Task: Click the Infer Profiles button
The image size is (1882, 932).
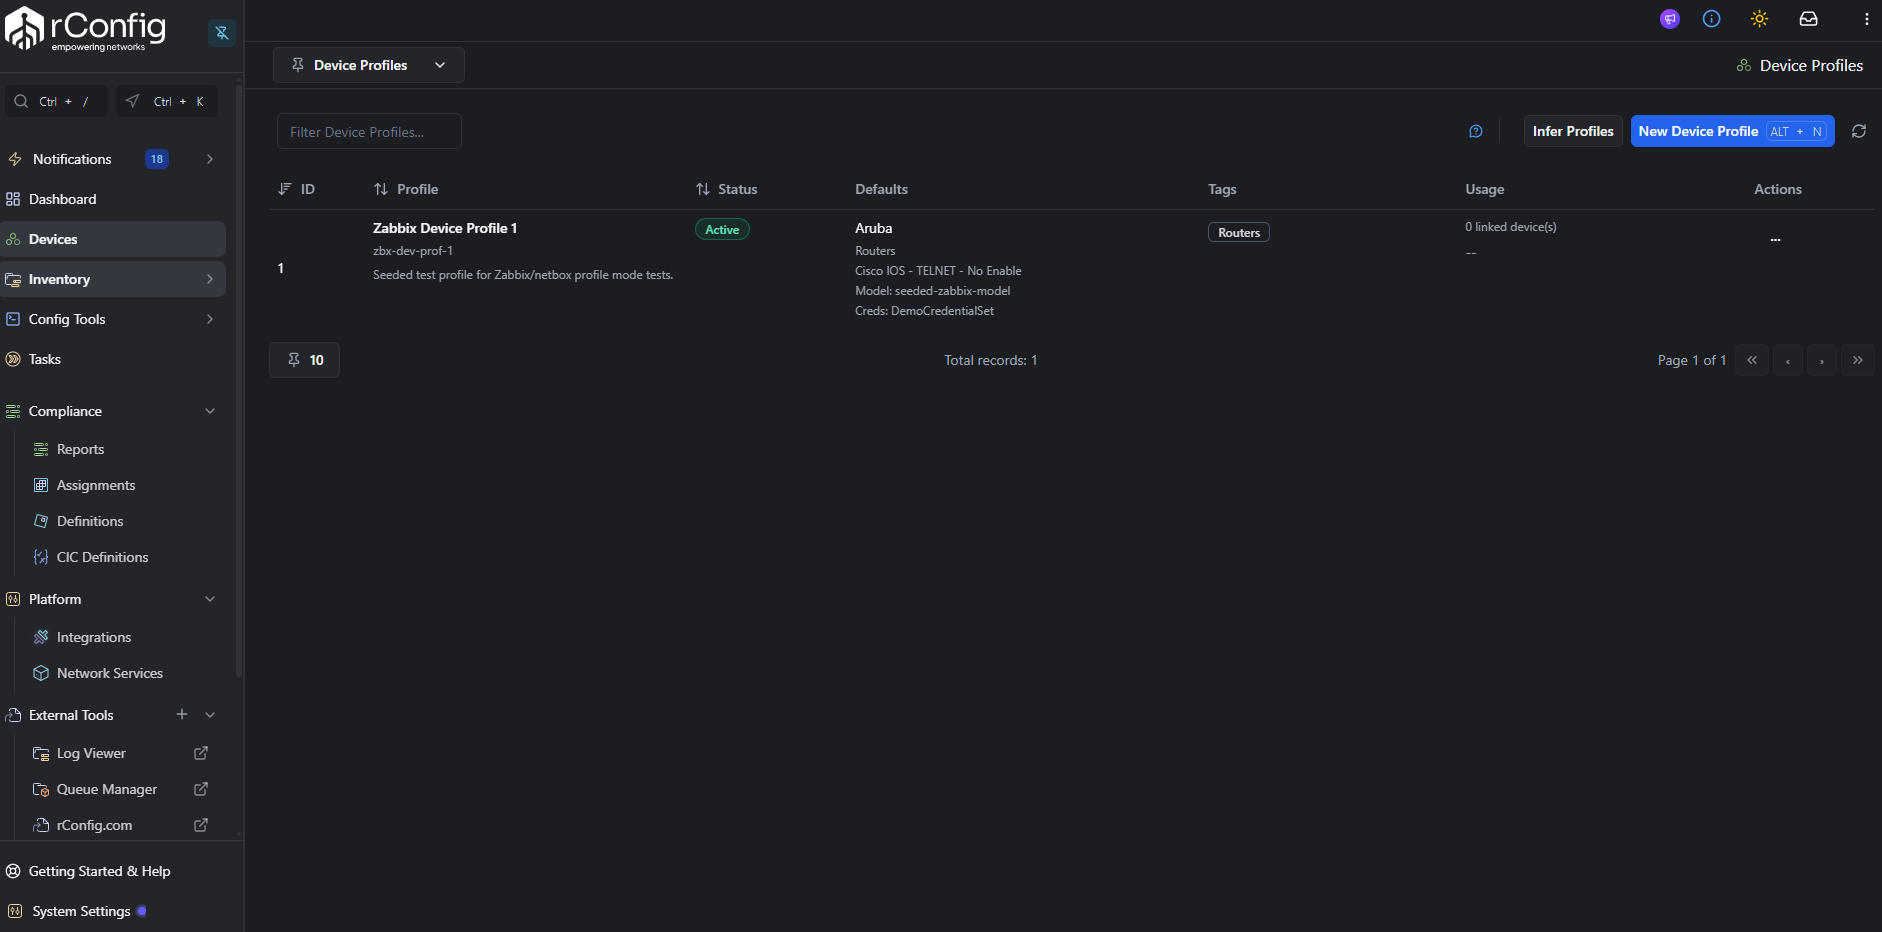Action: tap(1573, 131)
